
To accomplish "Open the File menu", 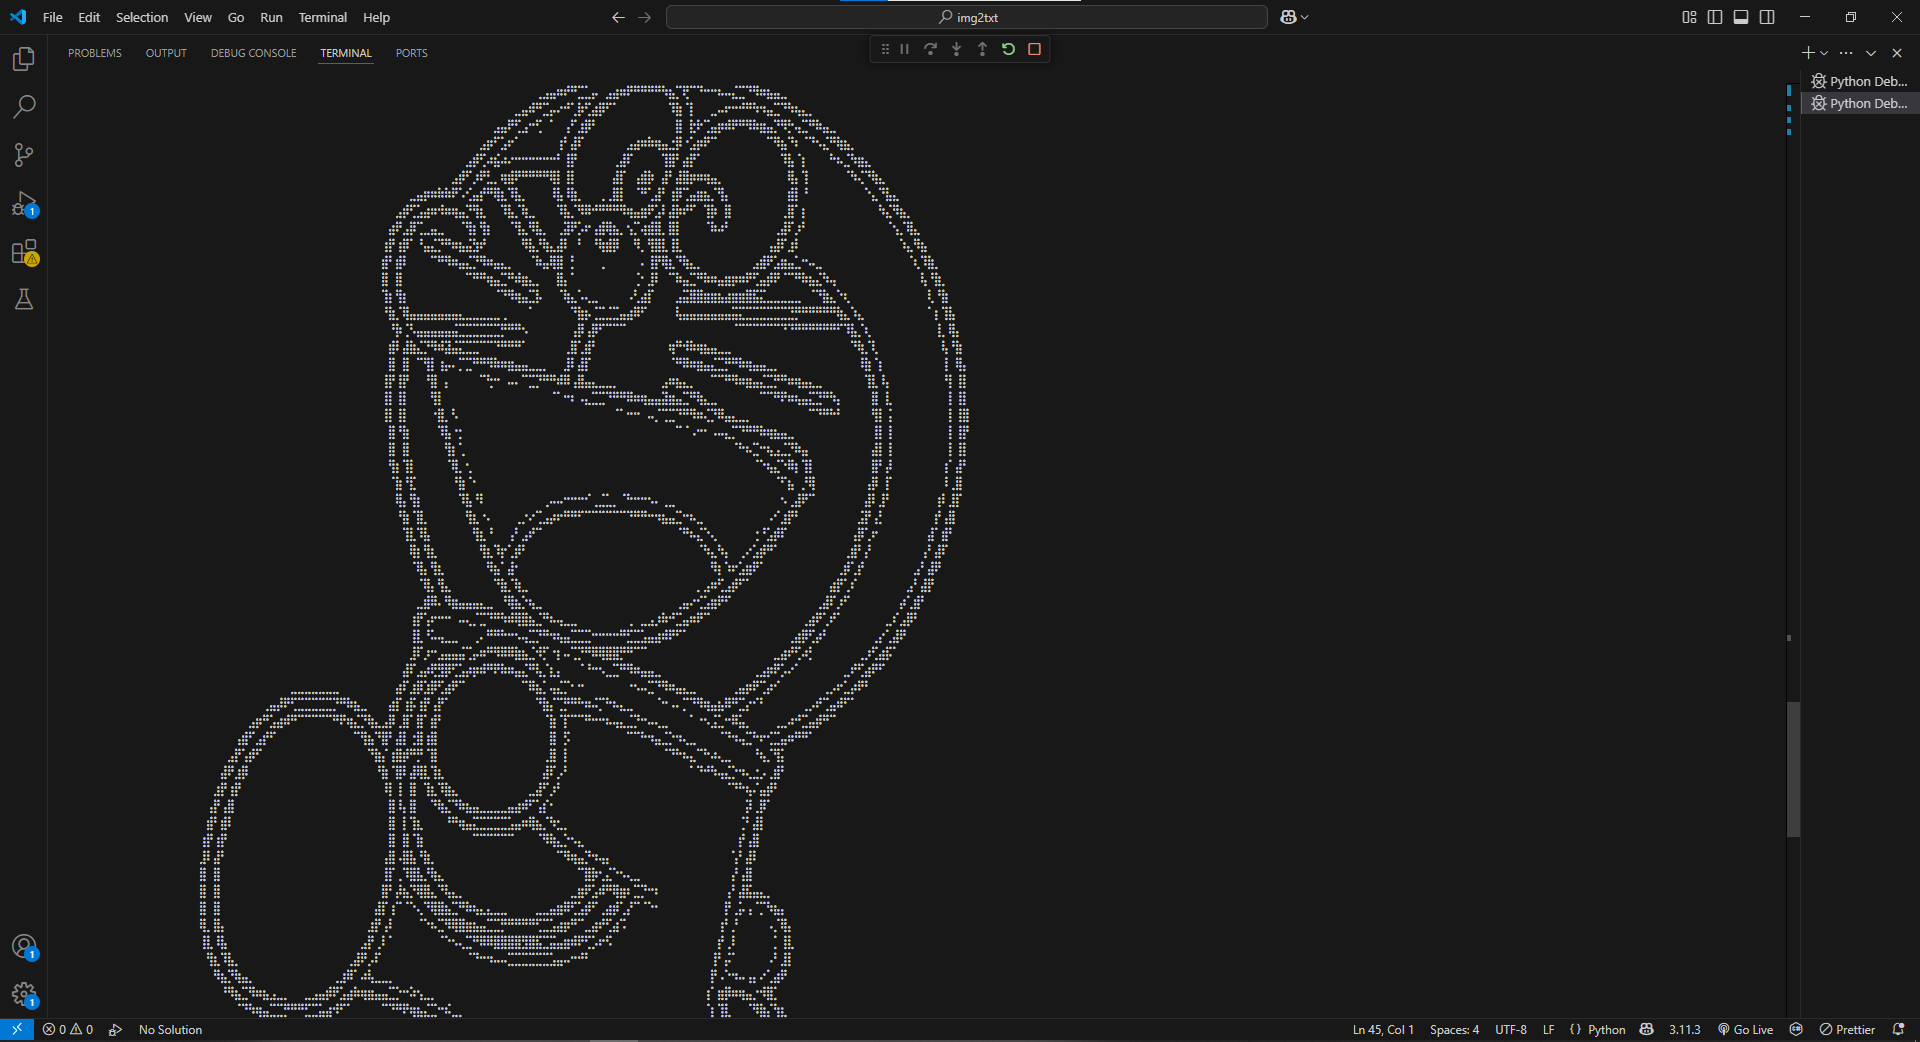I will (53, 17).
